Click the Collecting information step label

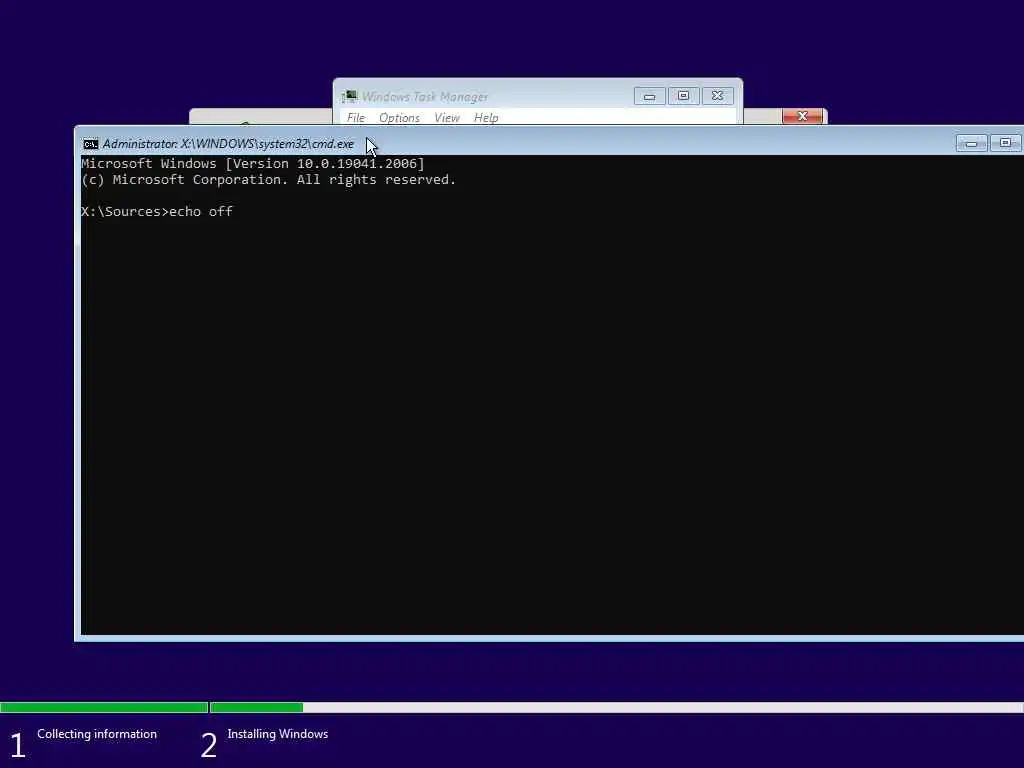point(97,734)
